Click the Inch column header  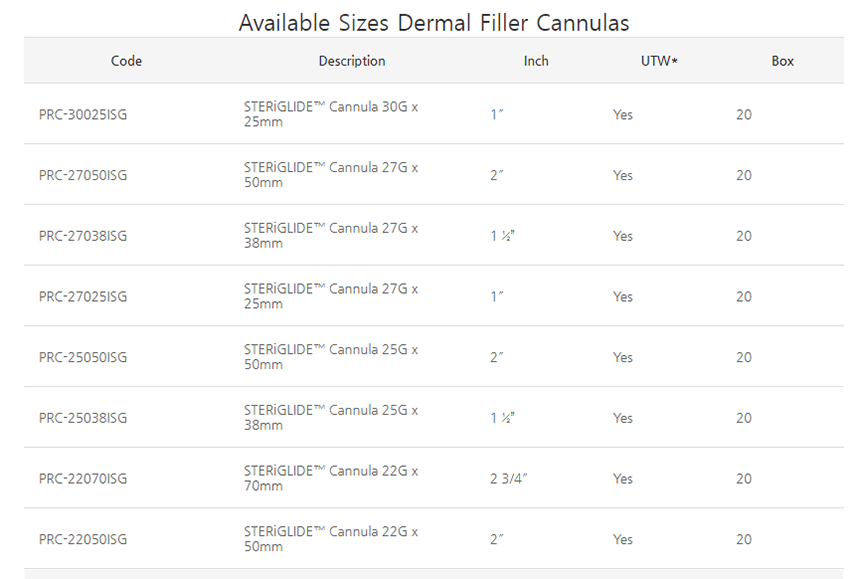click(x=536, y=61)
